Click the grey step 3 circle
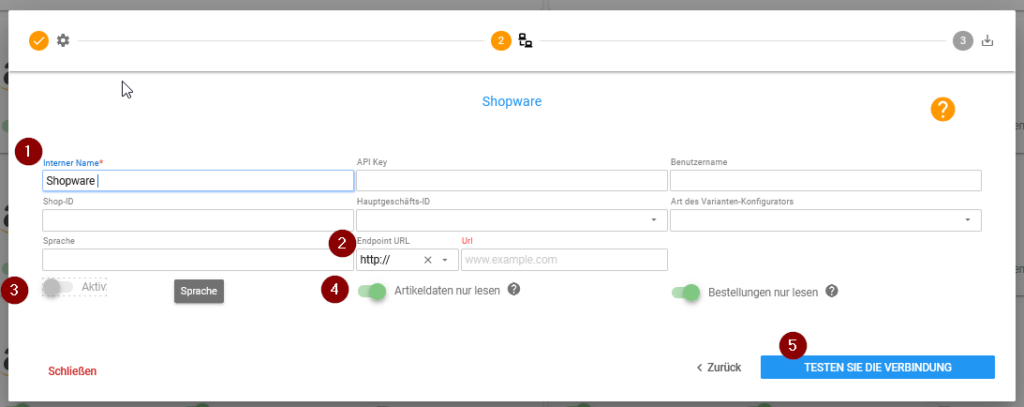 pos(963,41)
